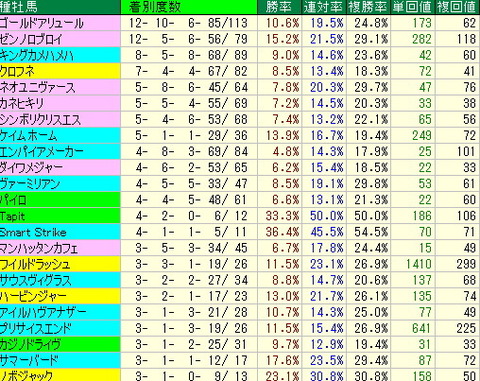The width and height of the screenshot is (480, 381).
Task: Click the 12-10-6-85/113 record for ゴールドアリュール
Action: tap(189, 23)
